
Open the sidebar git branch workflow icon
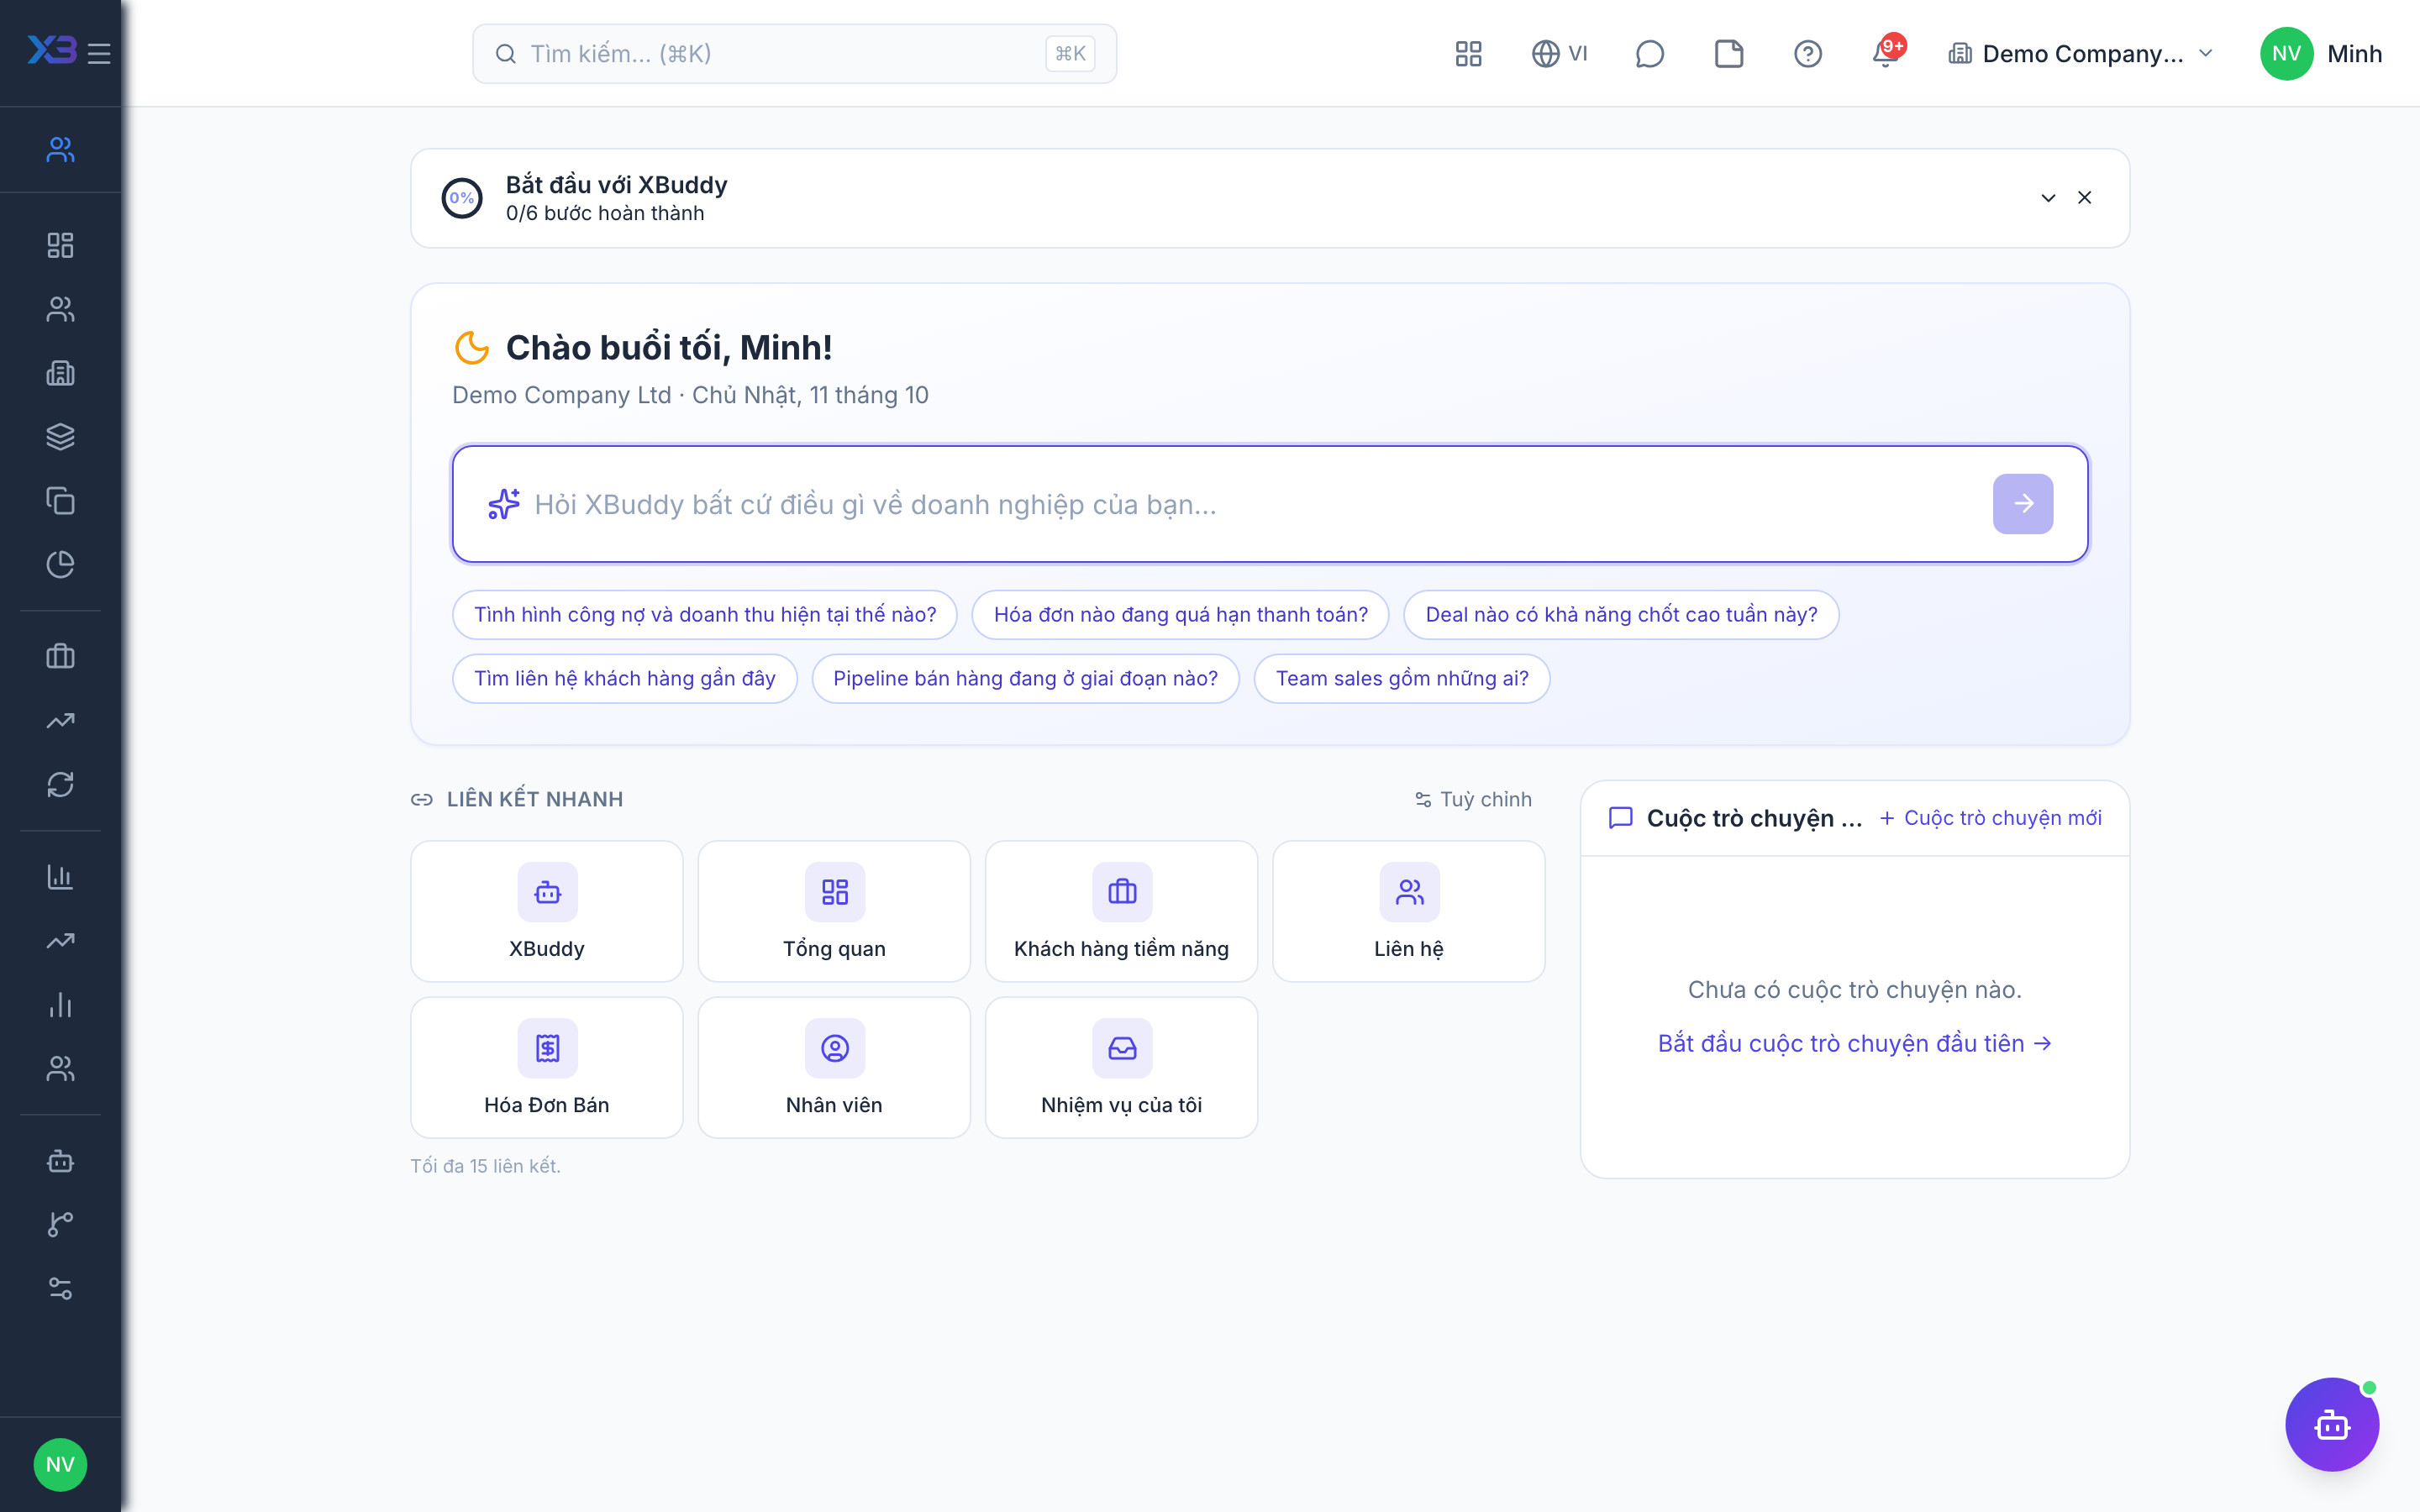point(60,1224)
